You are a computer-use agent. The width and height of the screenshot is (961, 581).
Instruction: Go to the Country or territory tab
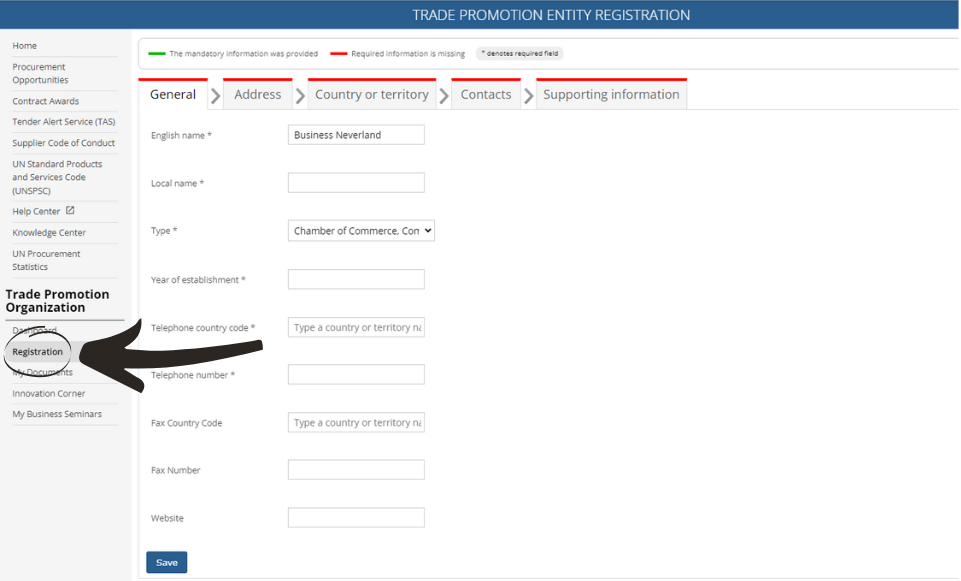pyautogui.click(x=371, y=94)
